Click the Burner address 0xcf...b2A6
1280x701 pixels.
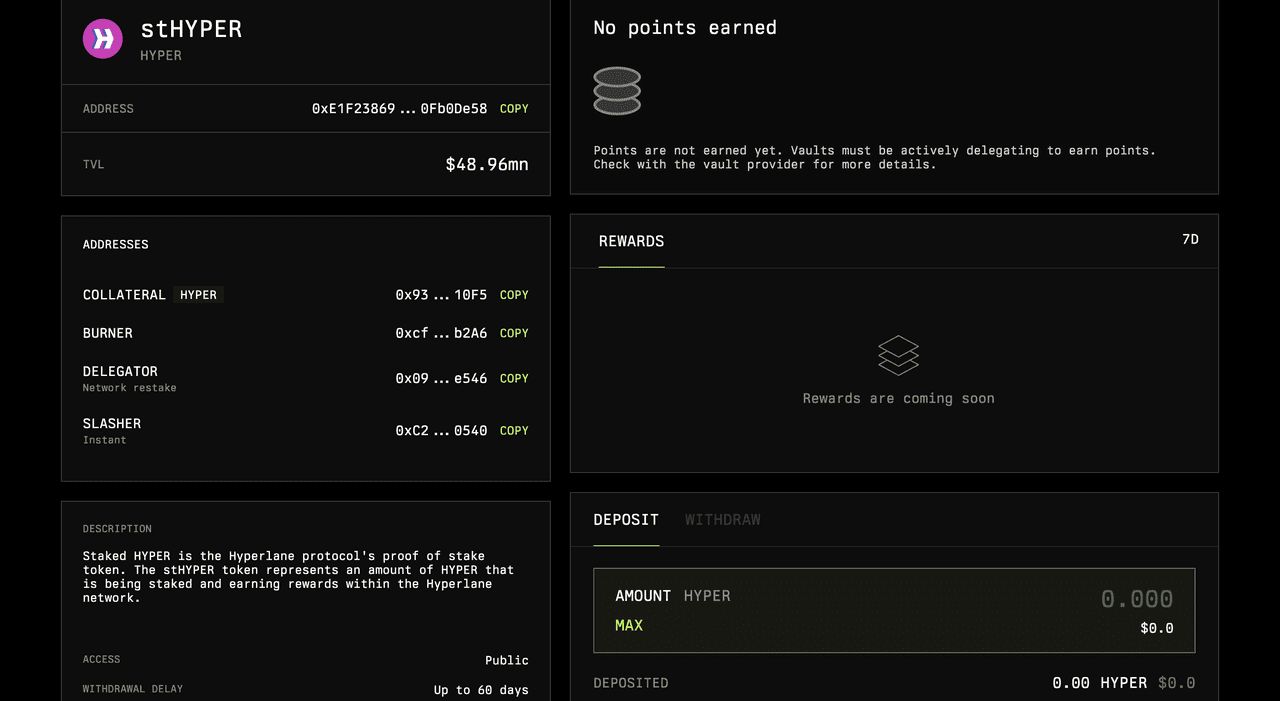coord(441,333)
